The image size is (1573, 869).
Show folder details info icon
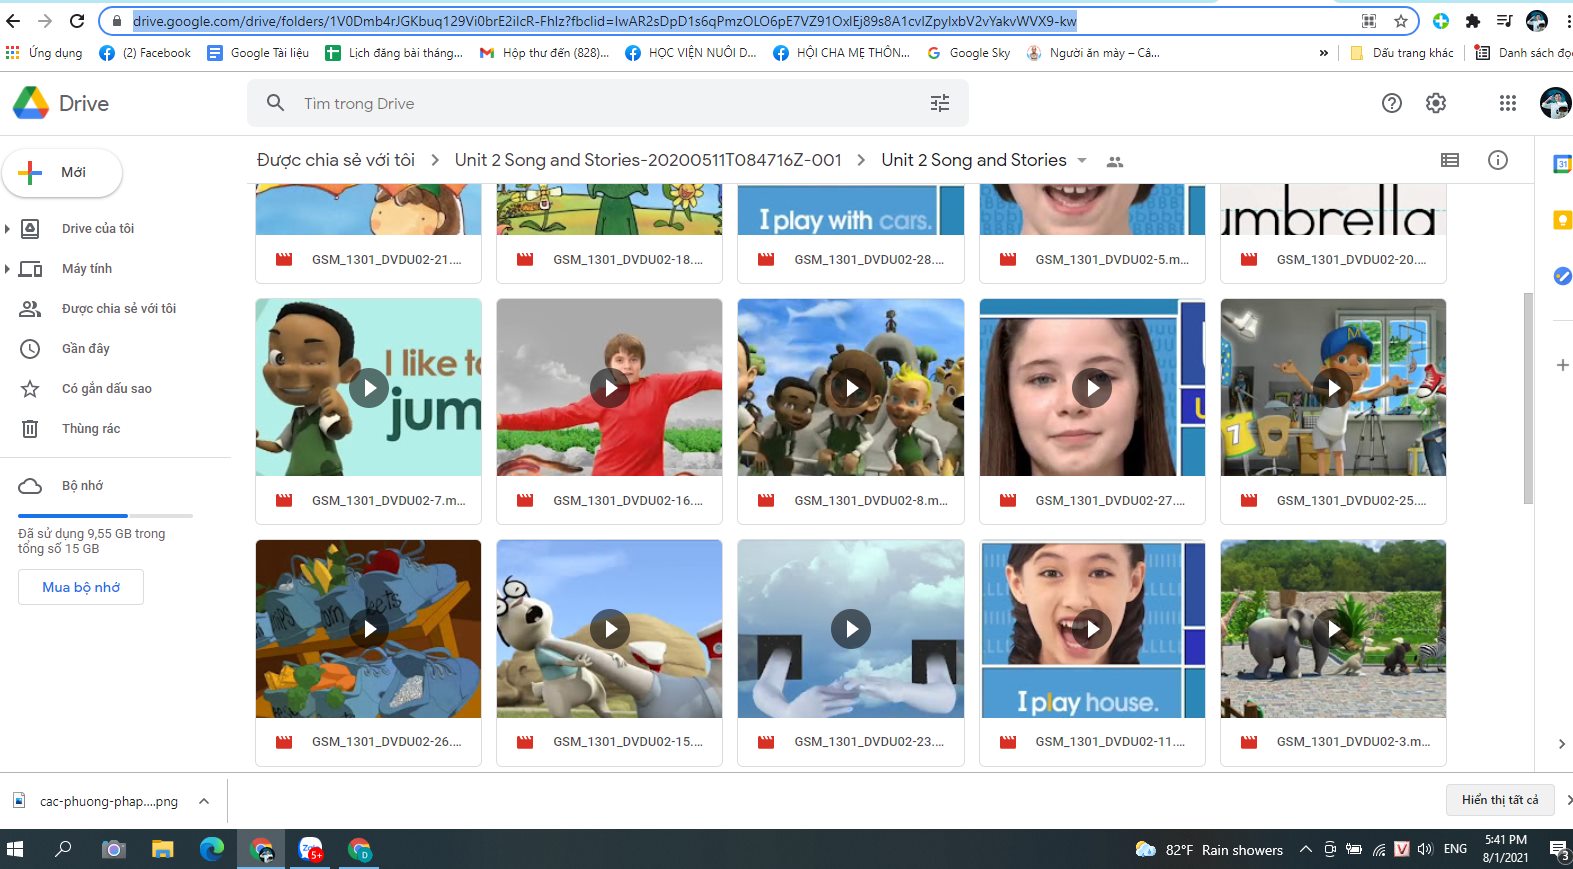pos(1497,160)
